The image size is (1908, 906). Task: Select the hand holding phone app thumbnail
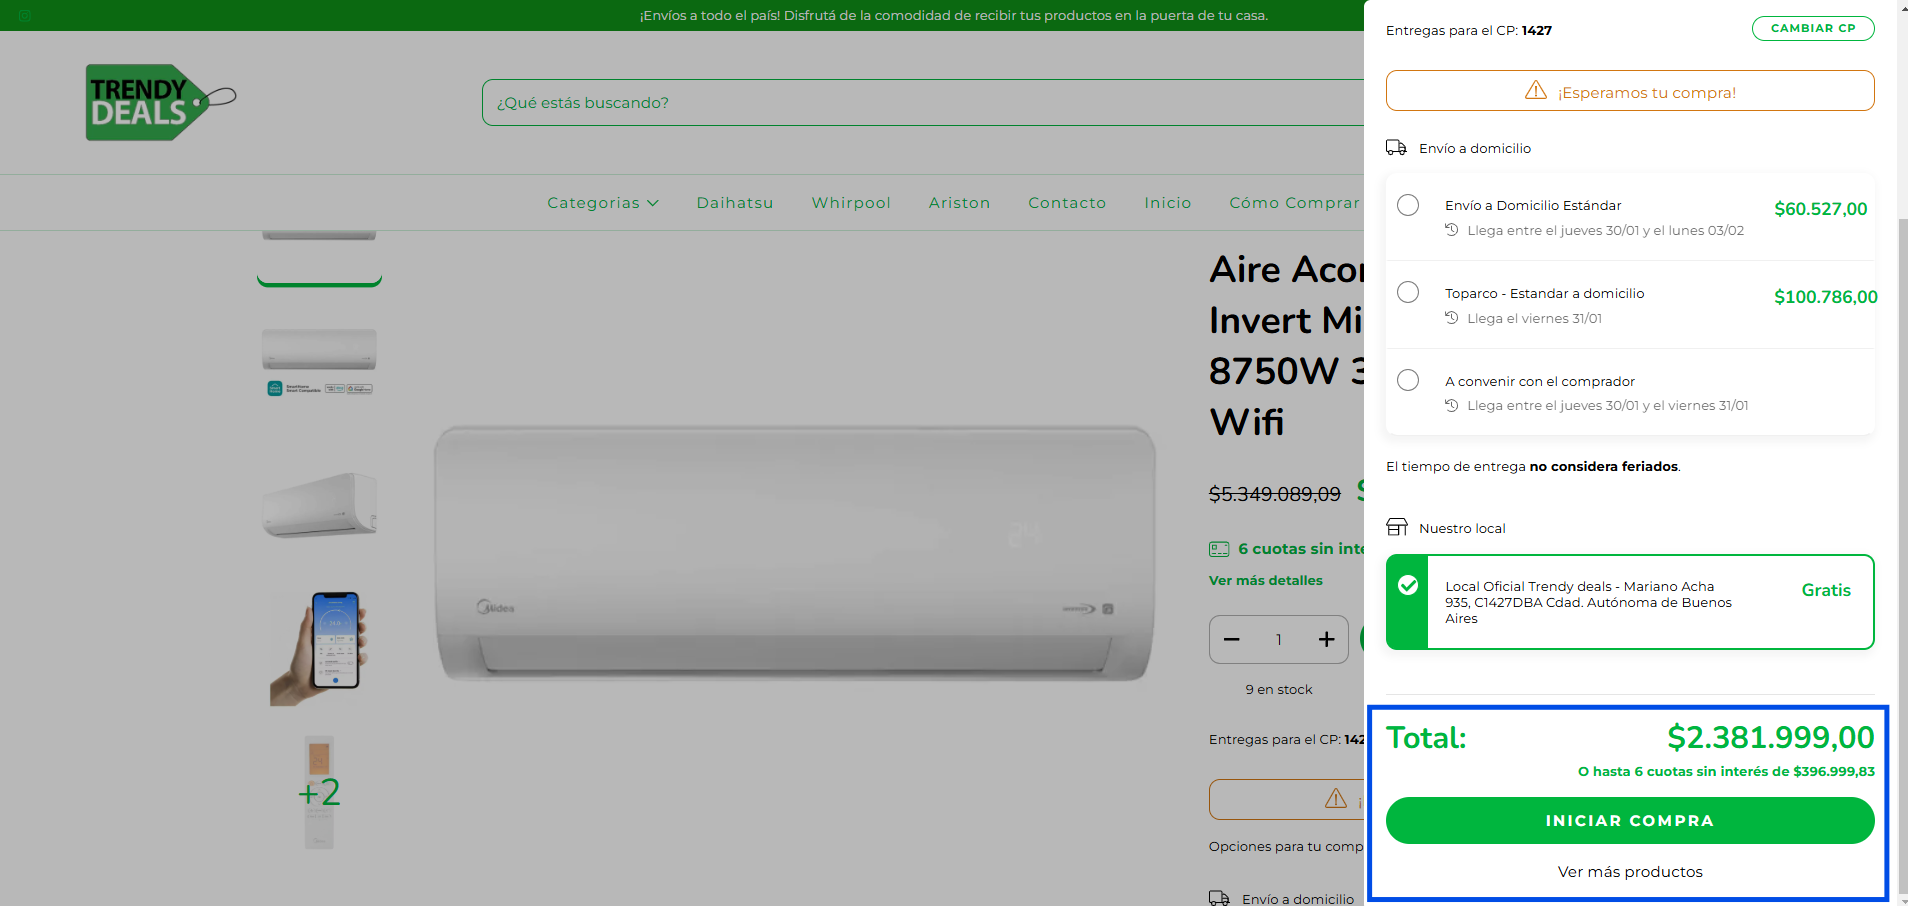(319, 648)
